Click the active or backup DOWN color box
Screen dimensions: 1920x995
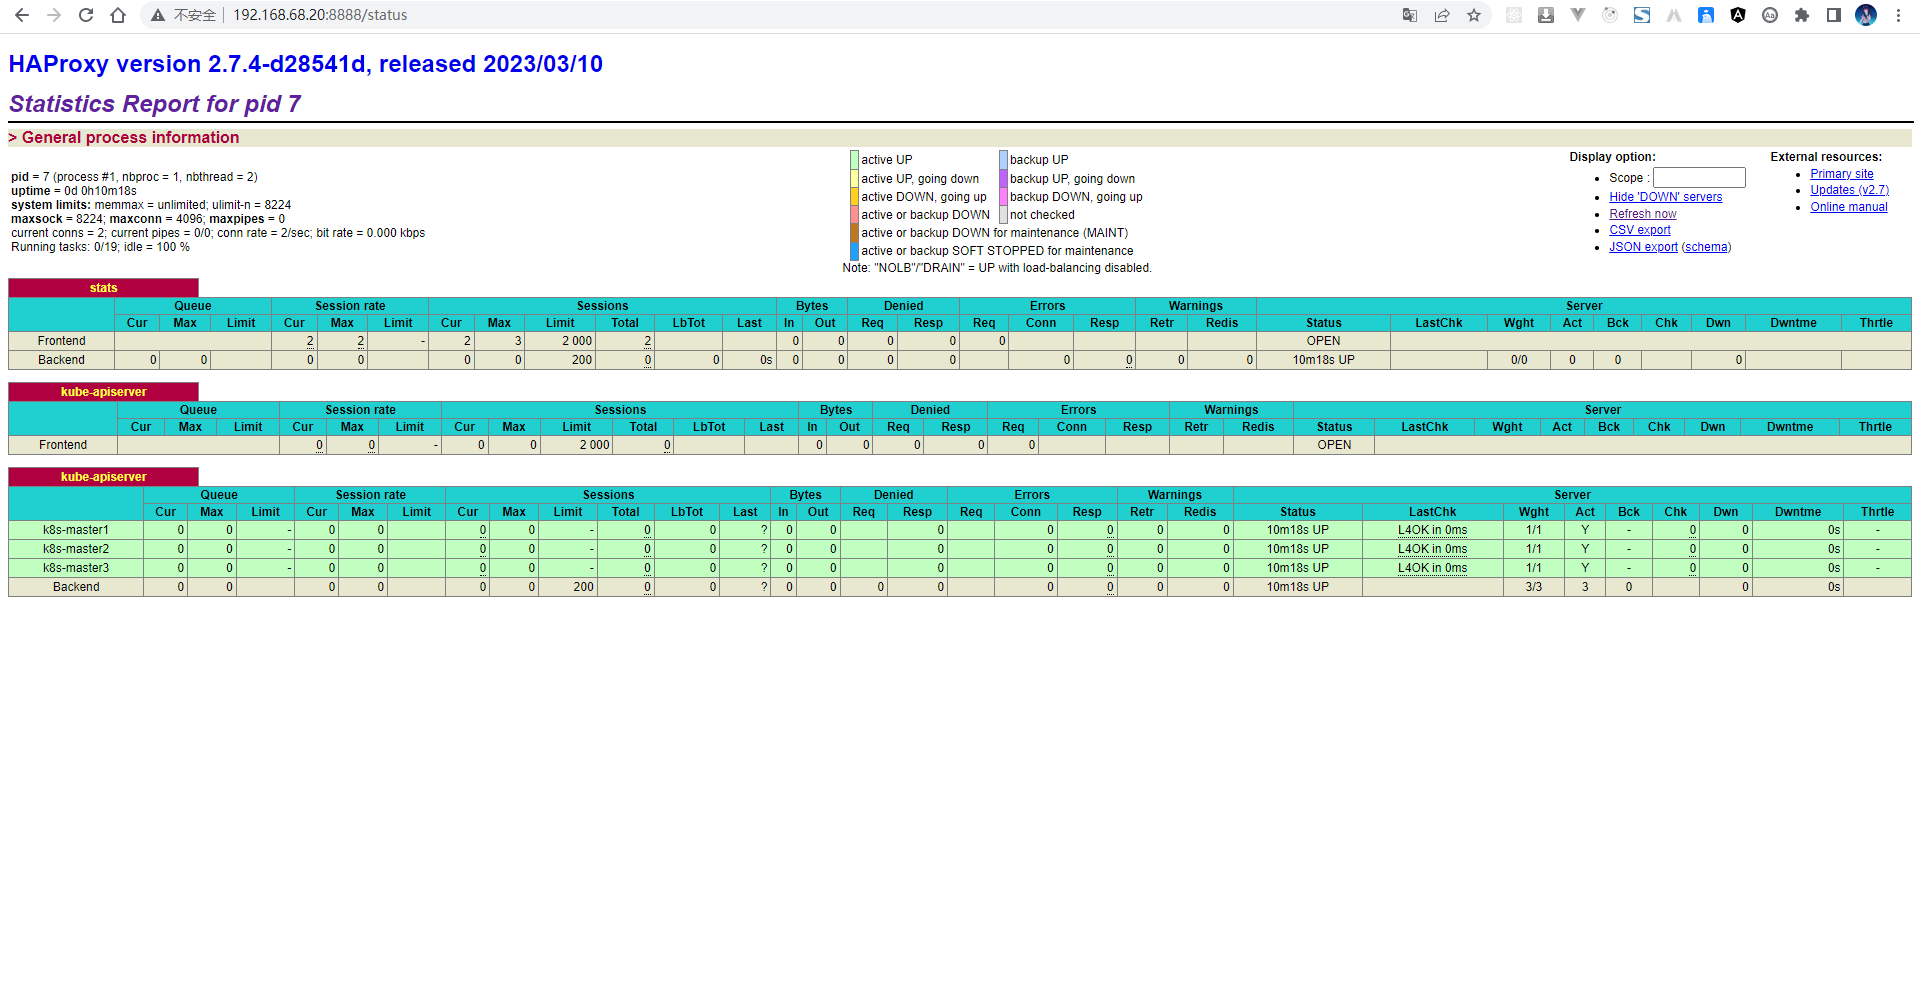[854, 215]
